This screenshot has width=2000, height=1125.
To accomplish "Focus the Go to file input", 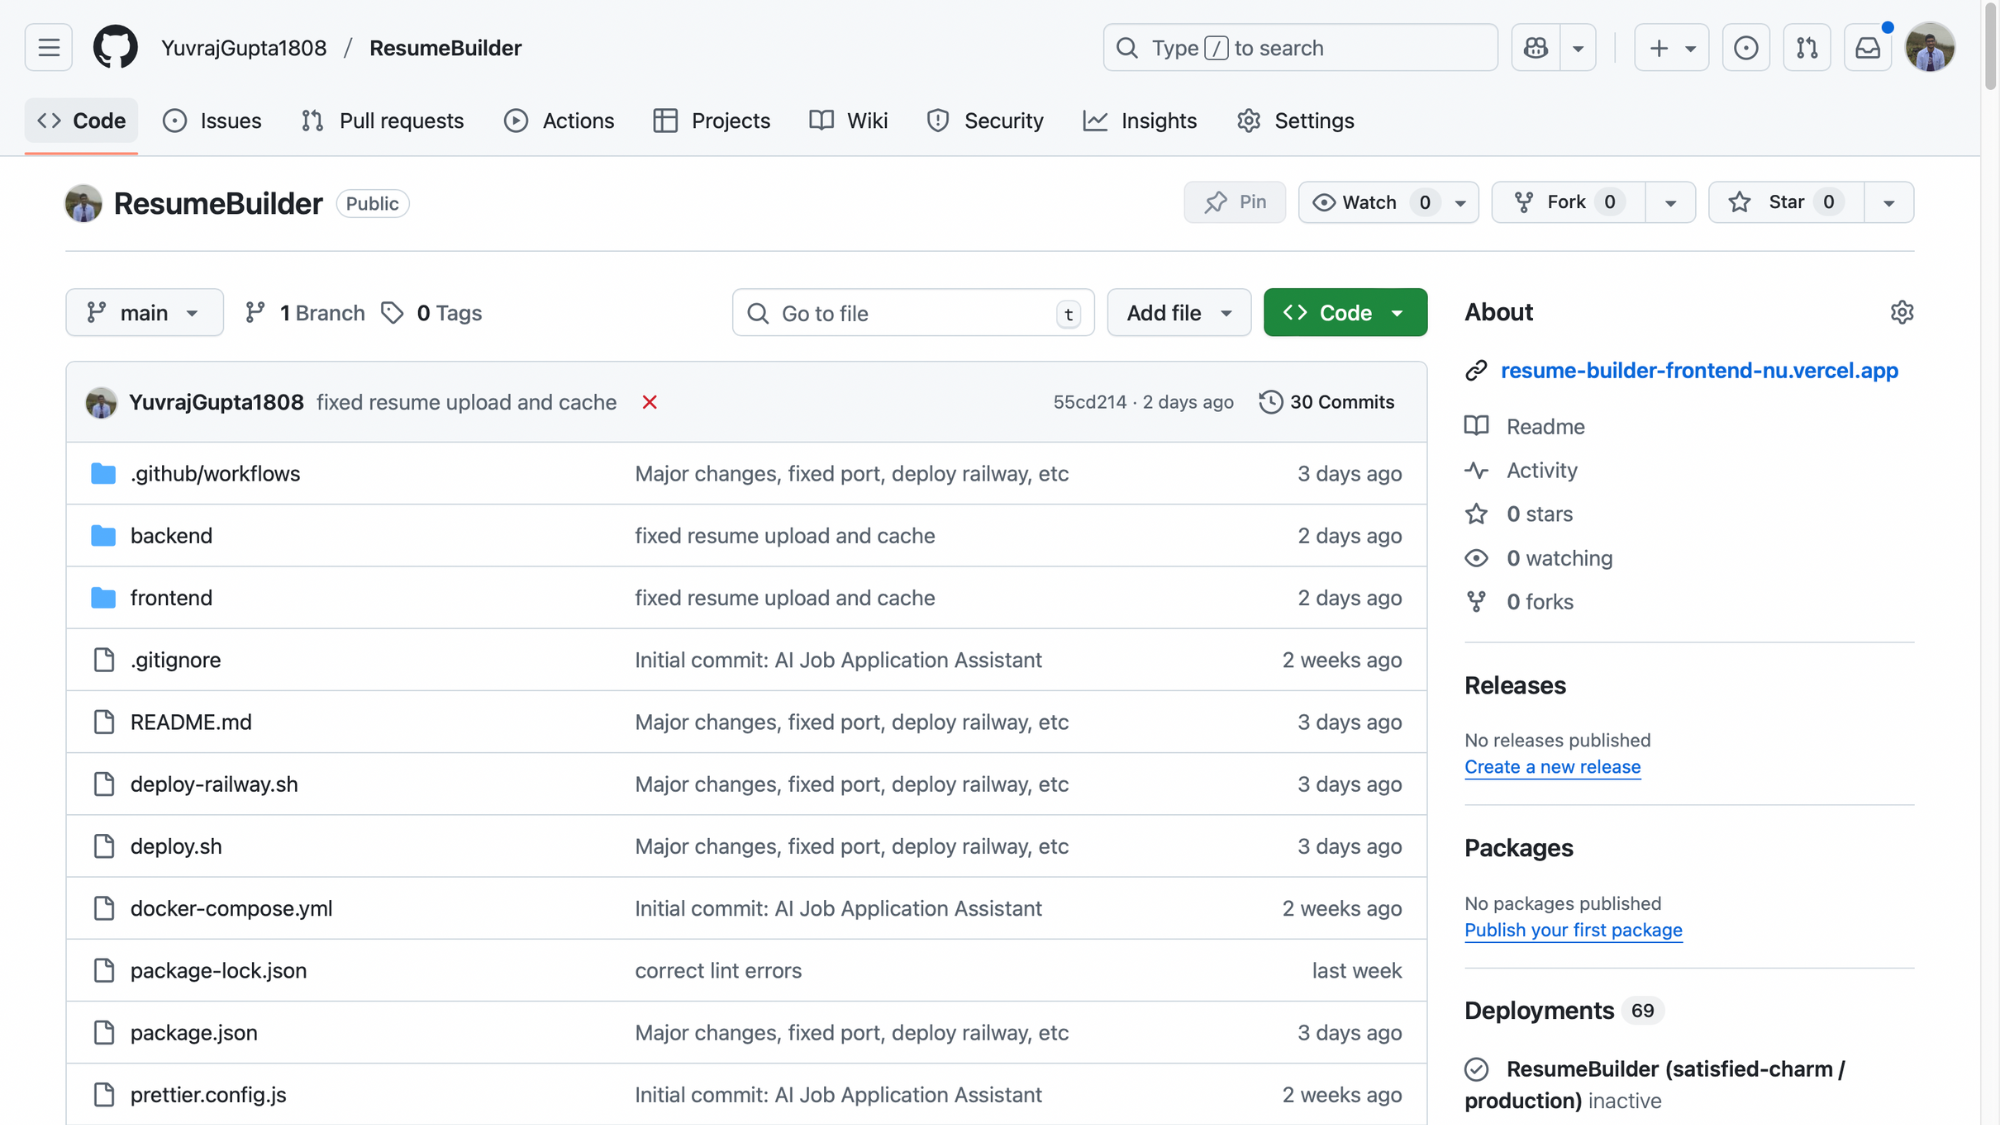I will (x=913, y=313).
